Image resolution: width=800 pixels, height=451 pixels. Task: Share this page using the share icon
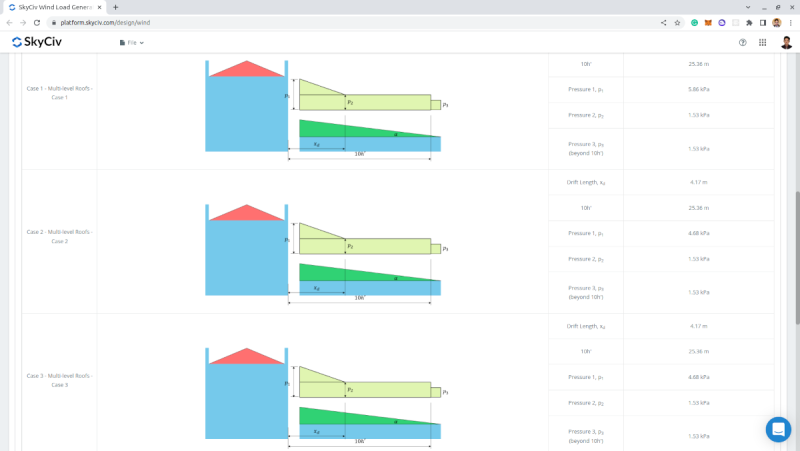[x=663, y=22]
